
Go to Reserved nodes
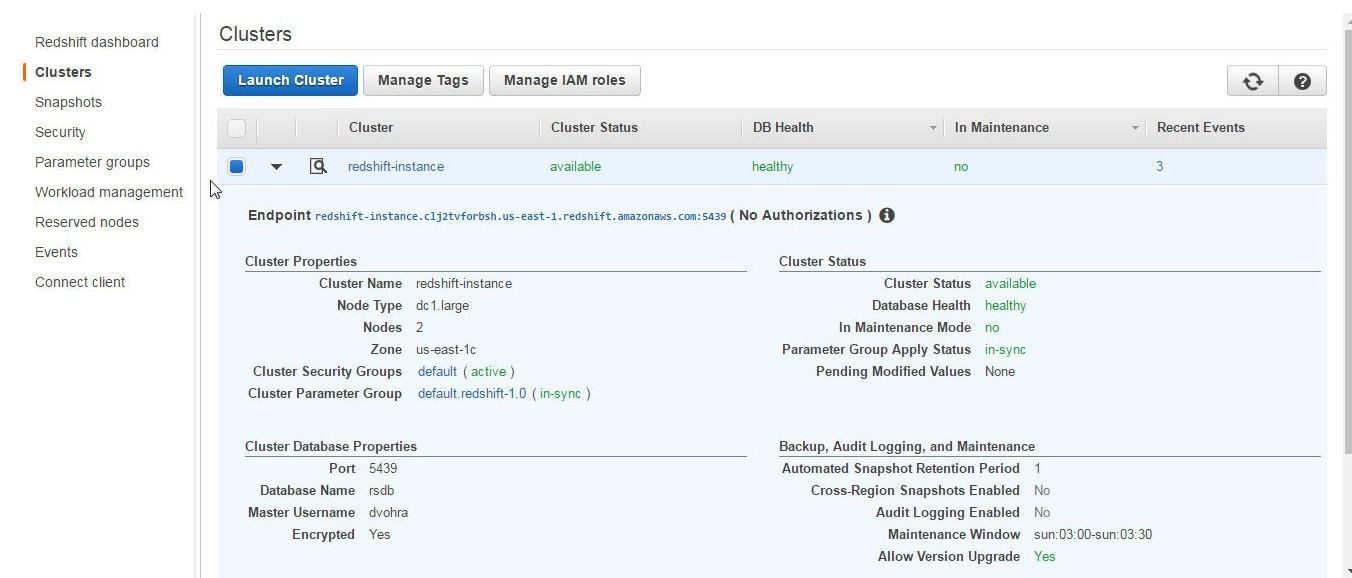click(x=87, y=222)
